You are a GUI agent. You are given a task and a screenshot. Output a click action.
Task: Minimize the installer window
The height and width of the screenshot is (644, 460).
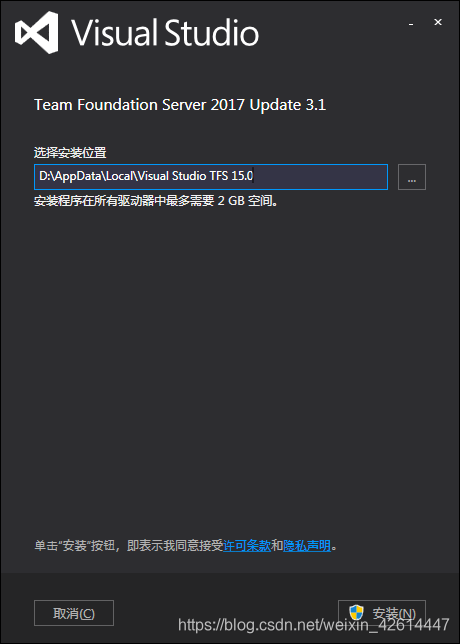[x=411, y=23]
